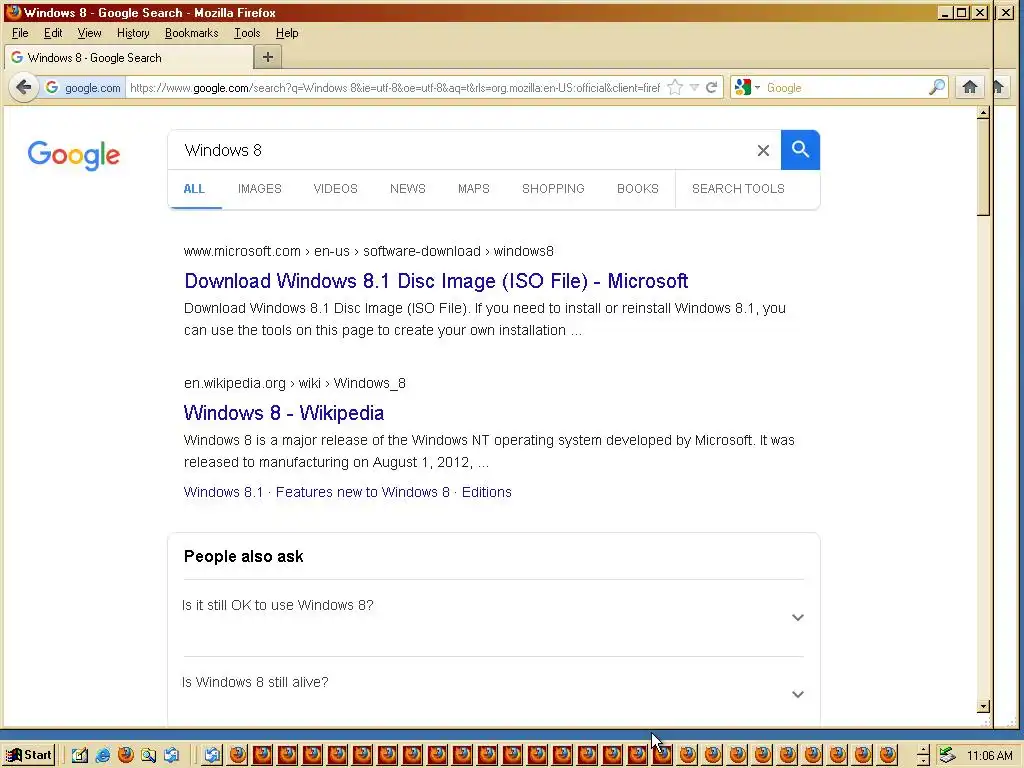Switch to the MAPS results tab

473,189
